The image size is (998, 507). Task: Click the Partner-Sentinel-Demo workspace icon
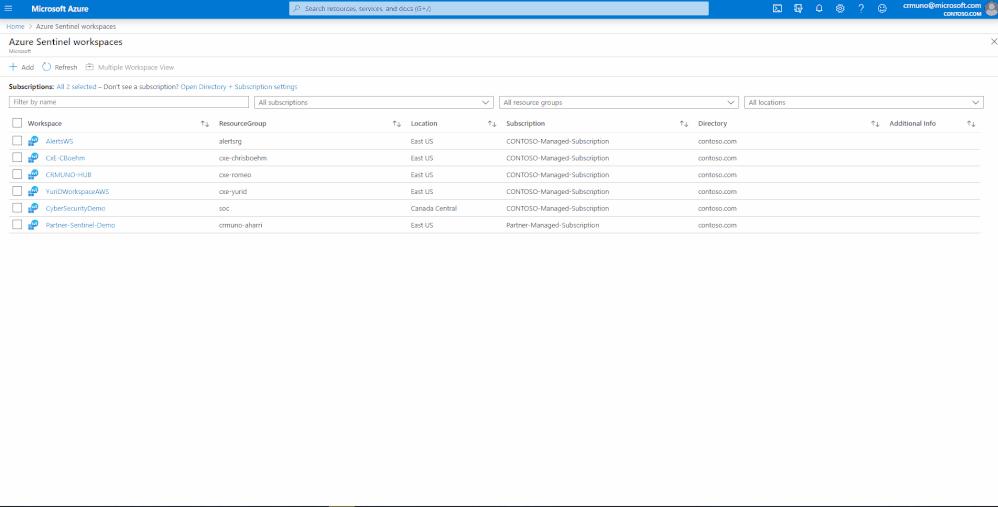tap(33, 225)
